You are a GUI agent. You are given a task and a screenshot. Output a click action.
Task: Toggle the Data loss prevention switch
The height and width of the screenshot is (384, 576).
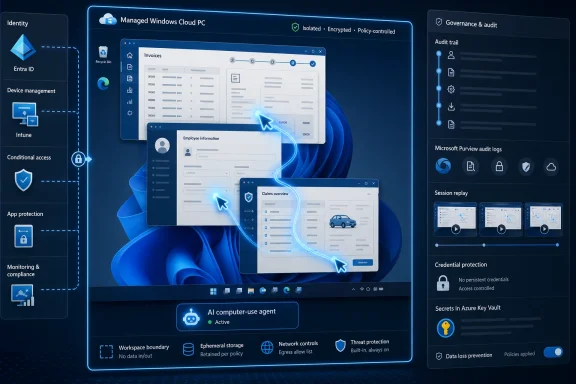pos(553,352)
